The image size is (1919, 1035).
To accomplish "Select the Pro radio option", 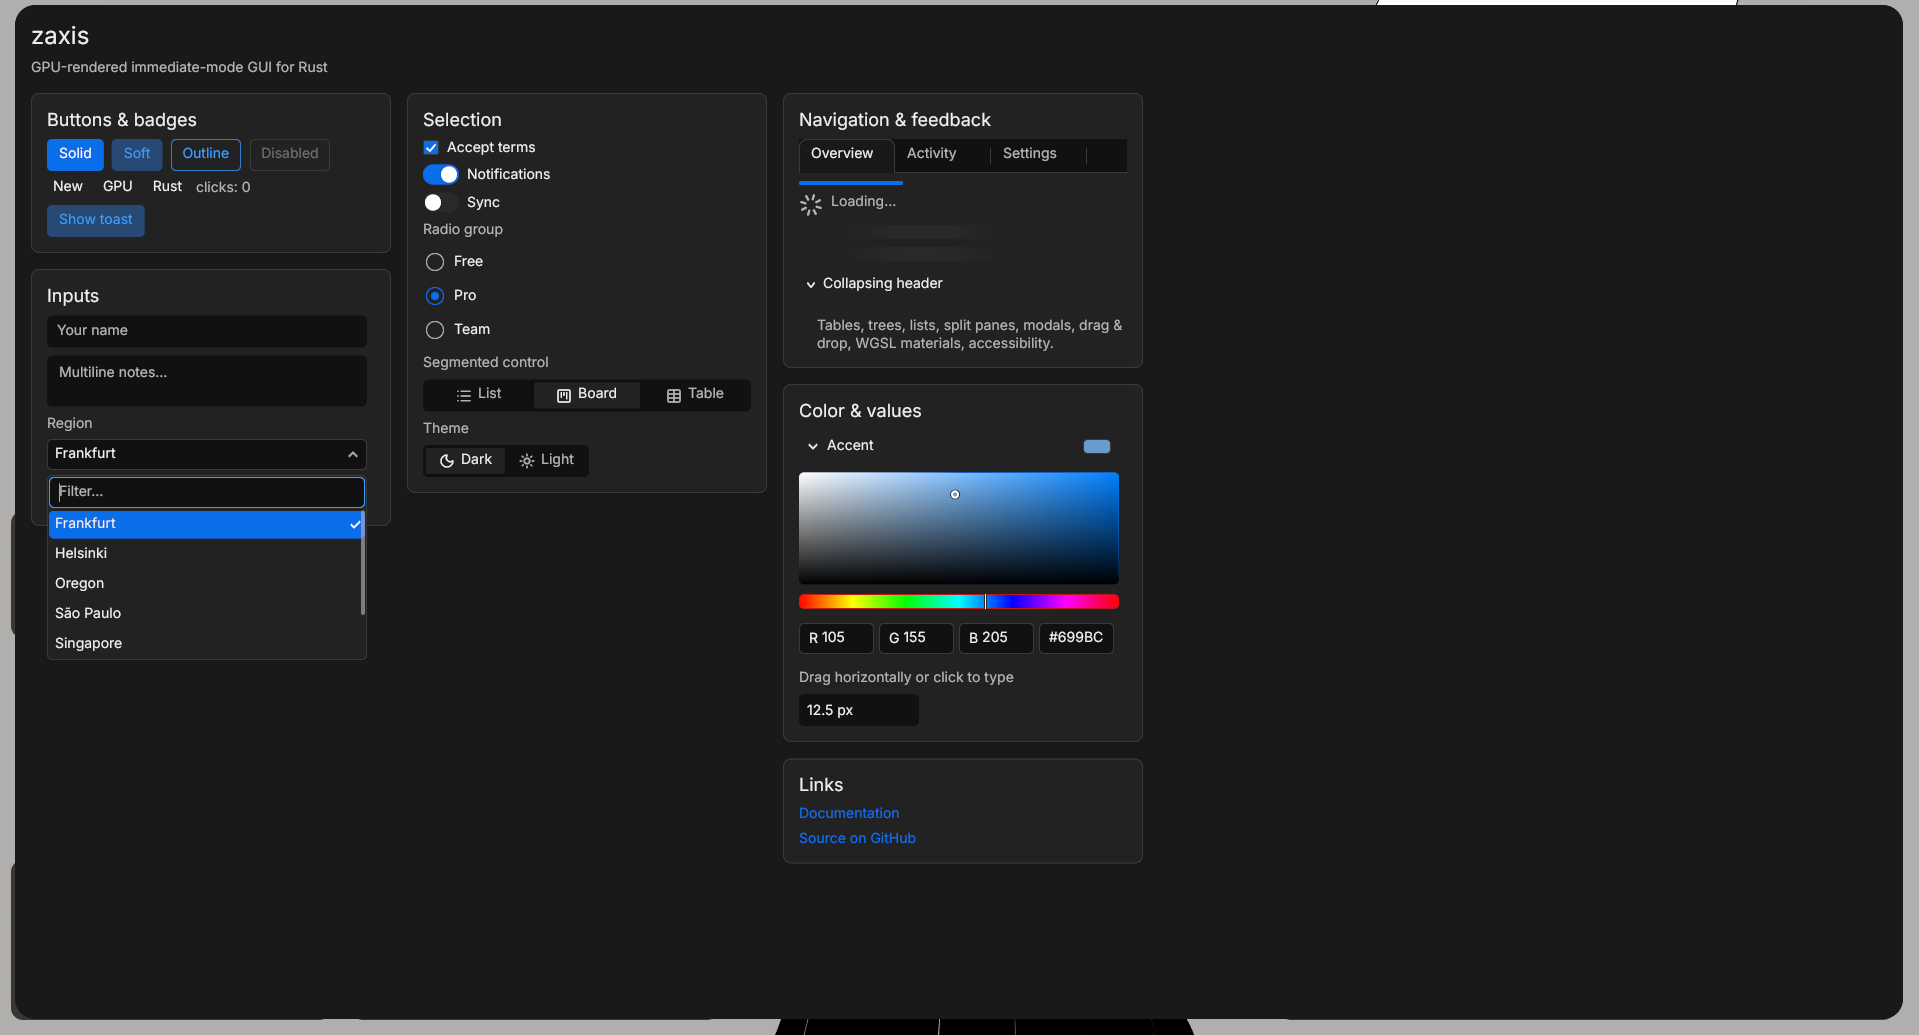I will (435, 296).
